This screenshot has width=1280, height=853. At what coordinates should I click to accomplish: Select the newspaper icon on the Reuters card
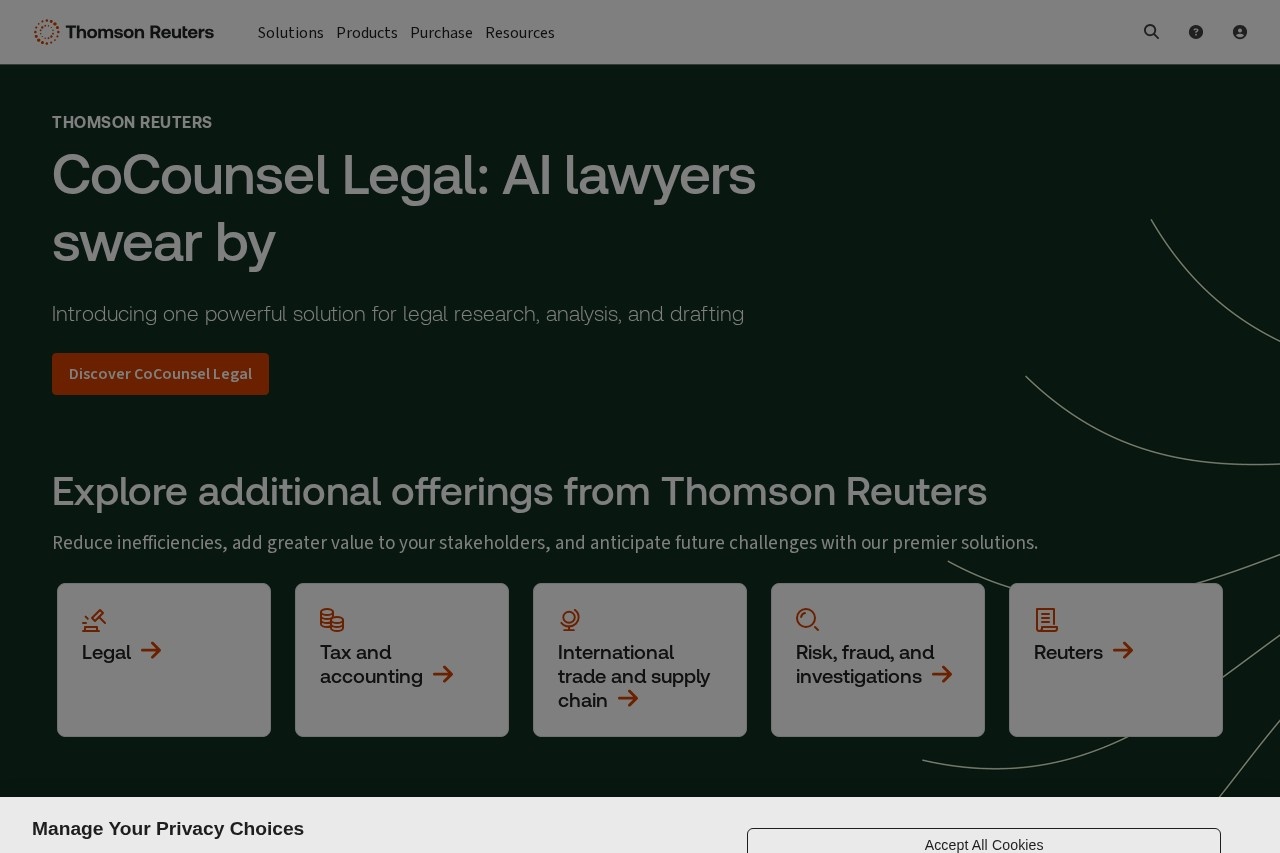tap(1045, 619)
